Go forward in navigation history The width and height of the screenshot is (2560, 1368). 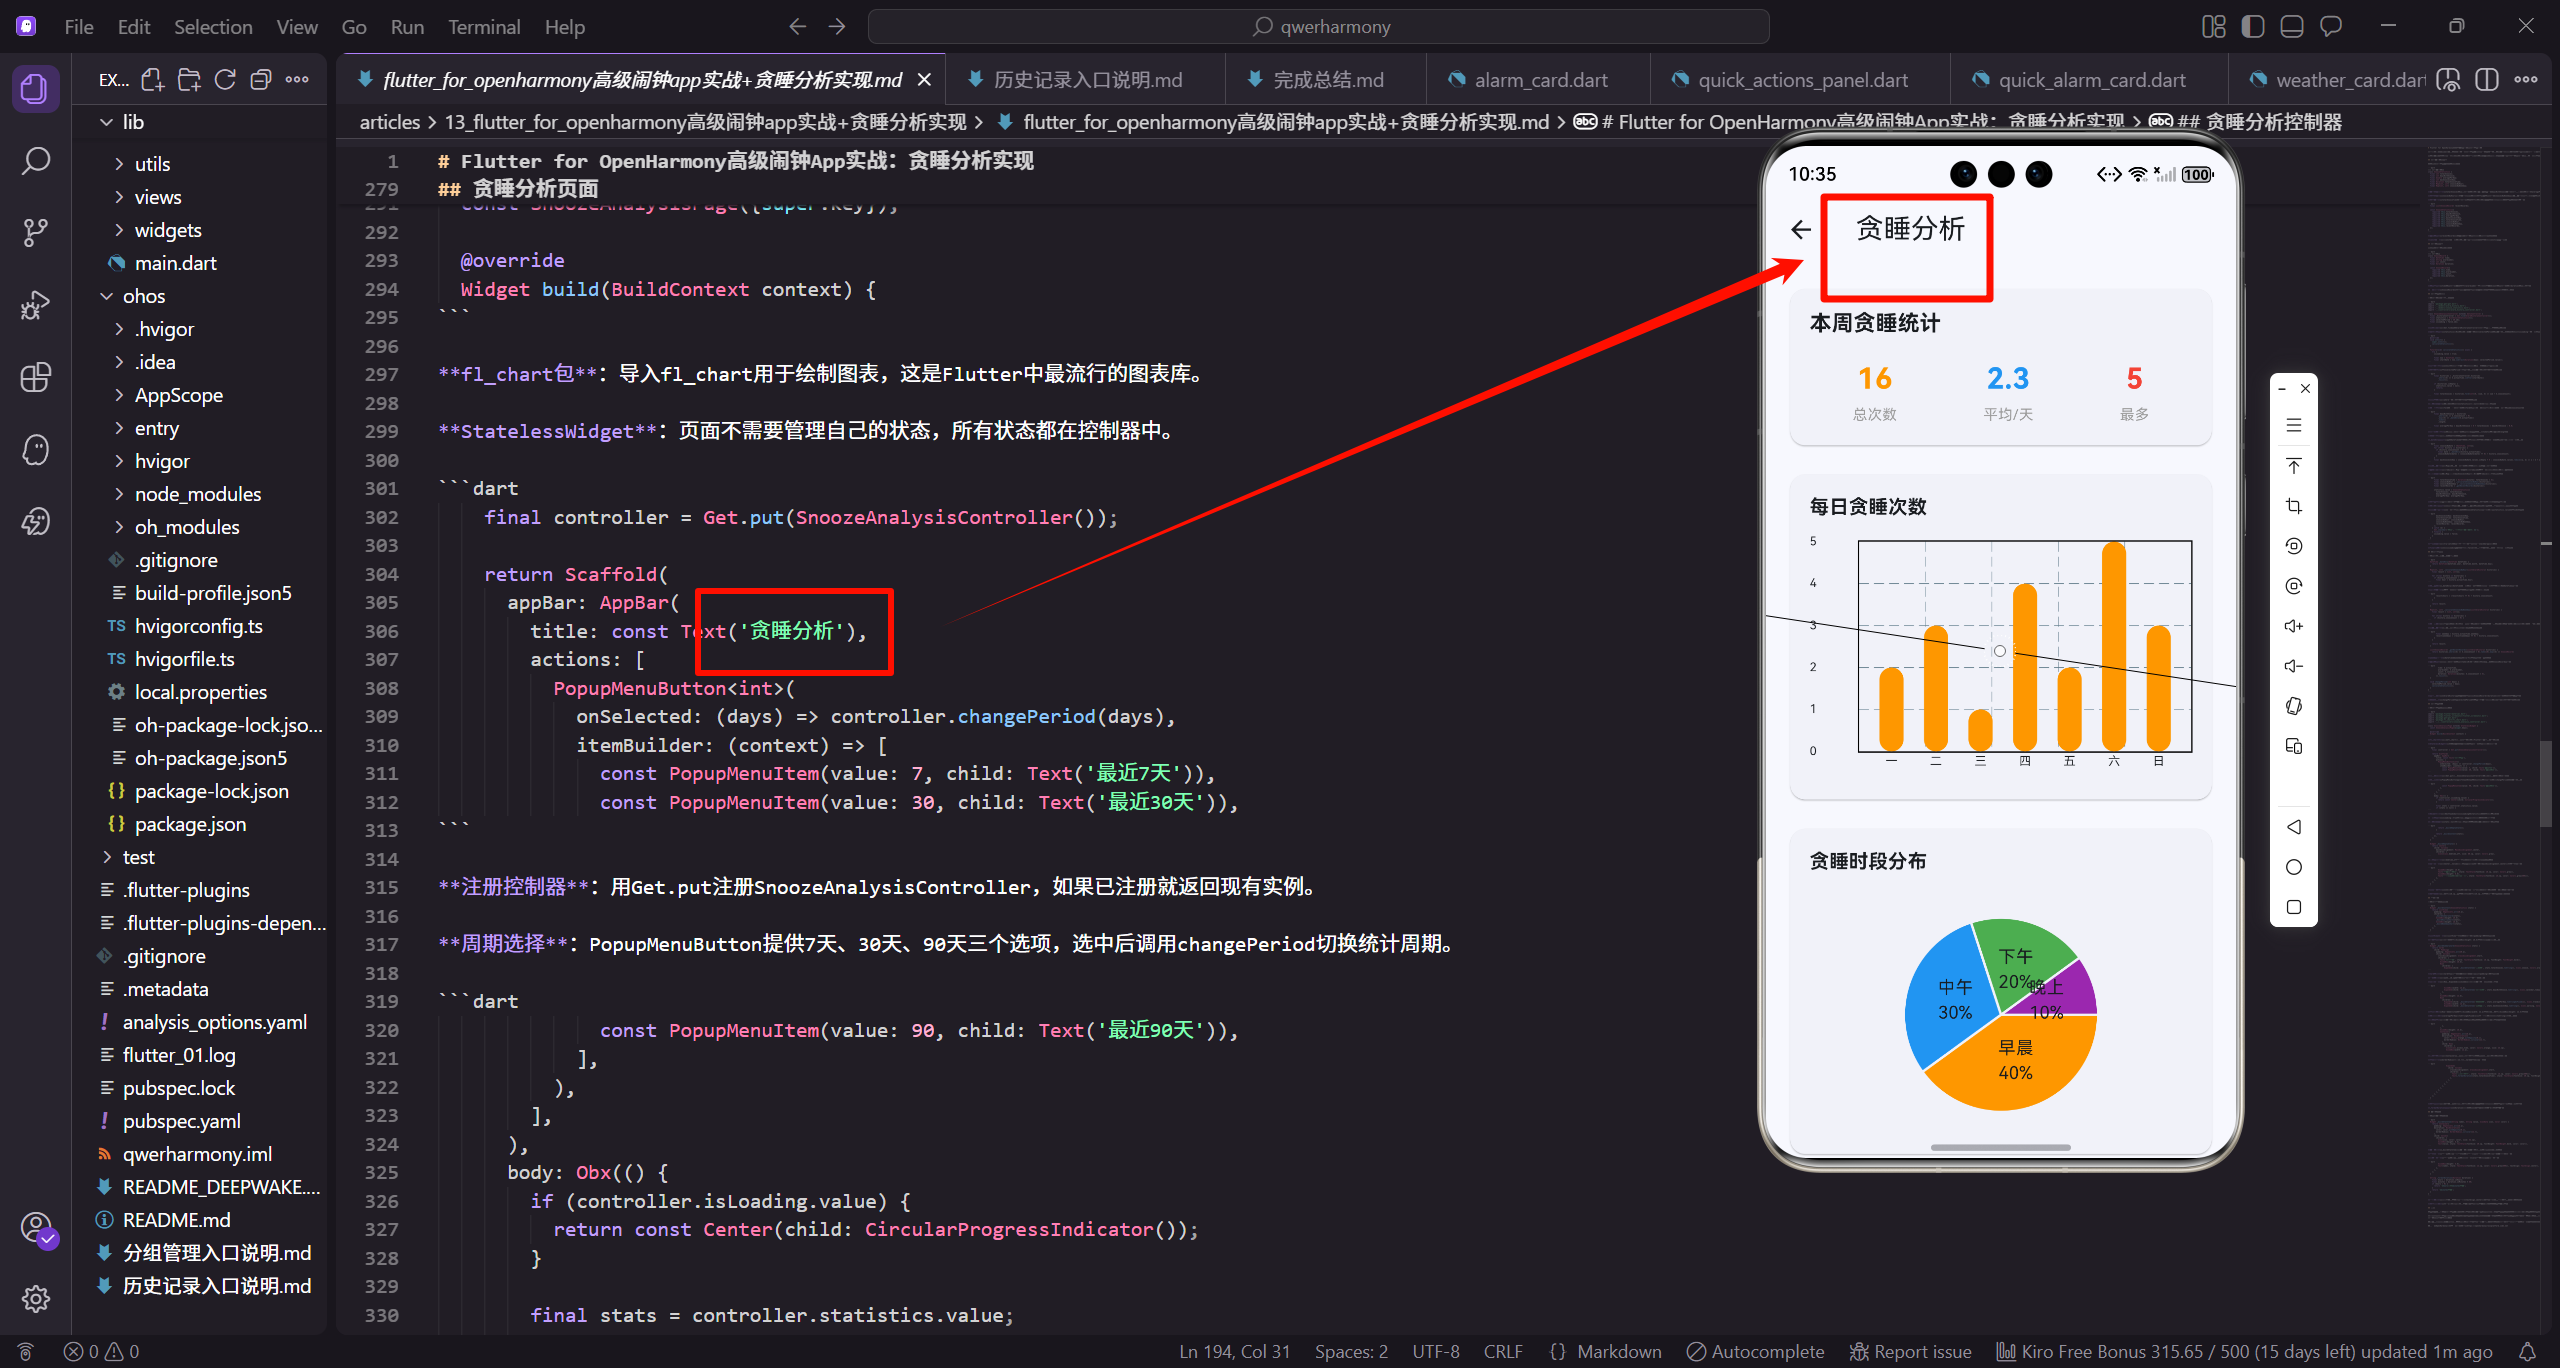[837, 27]
